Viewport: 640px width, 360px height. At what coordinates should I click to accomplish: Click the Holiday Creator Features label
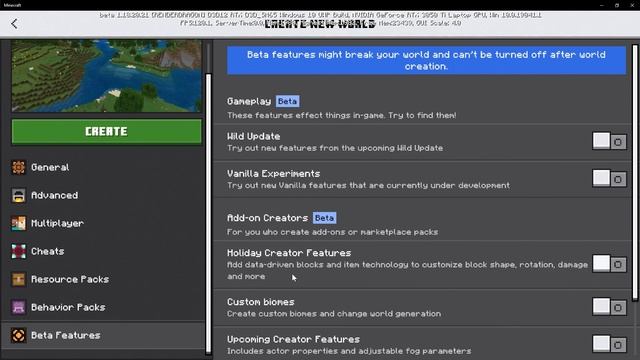289,253
